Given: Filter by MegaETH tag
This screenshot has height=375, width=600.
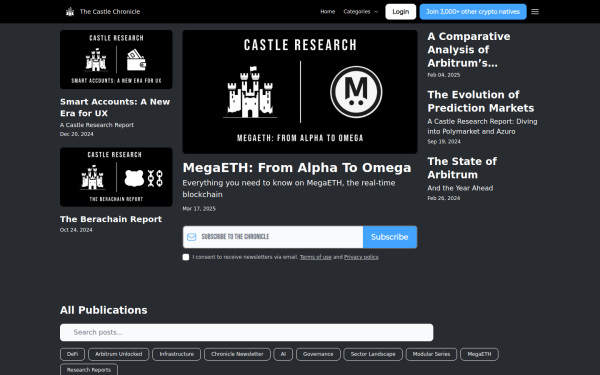Looking at the screenshot, I should [479, 354].
